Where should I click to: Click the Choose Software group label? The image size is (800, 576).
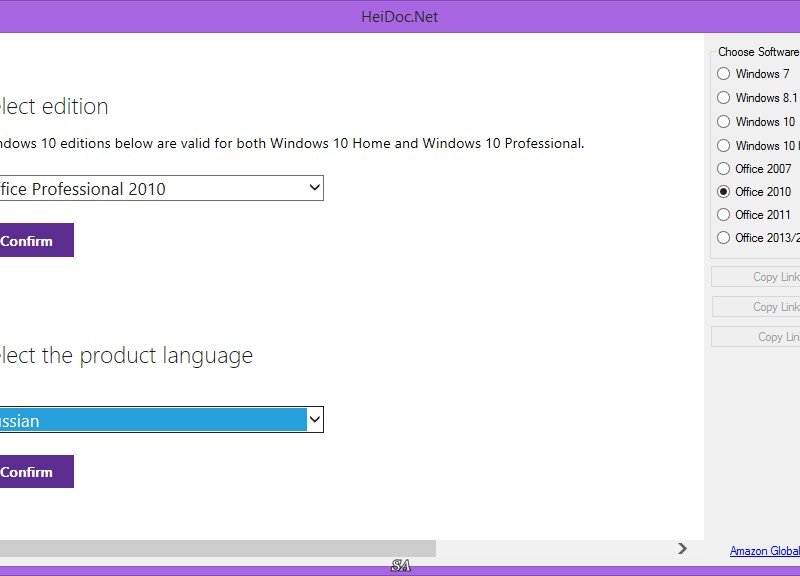point(759,52)
